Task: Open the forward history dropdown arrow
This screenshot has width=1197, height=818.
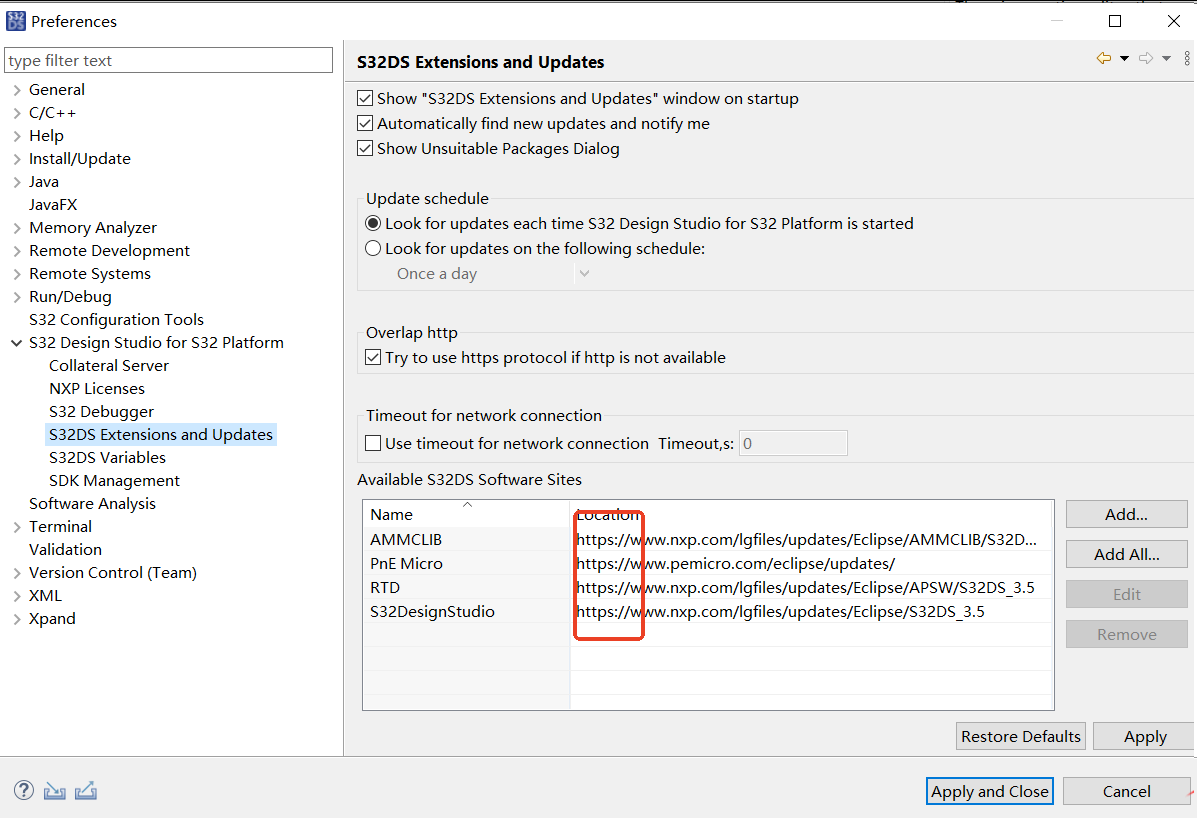Action: tap(1166, 59)
